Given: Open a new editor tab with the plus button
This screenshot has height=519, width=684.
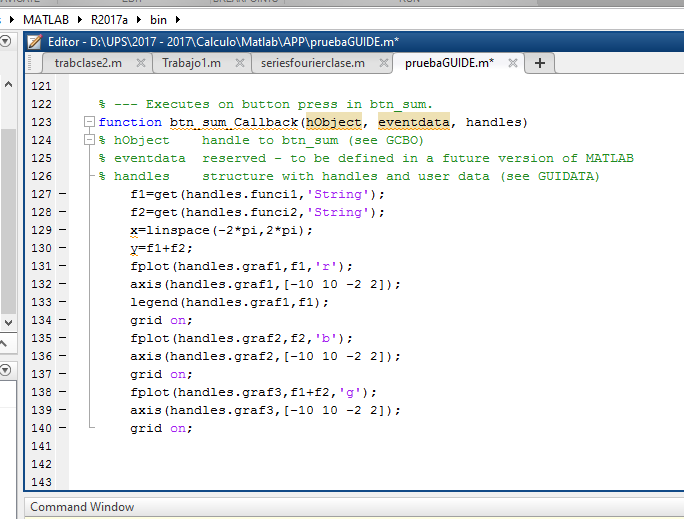Looking at the screenshot, I should pyautogui.click(x=540, y=63).
